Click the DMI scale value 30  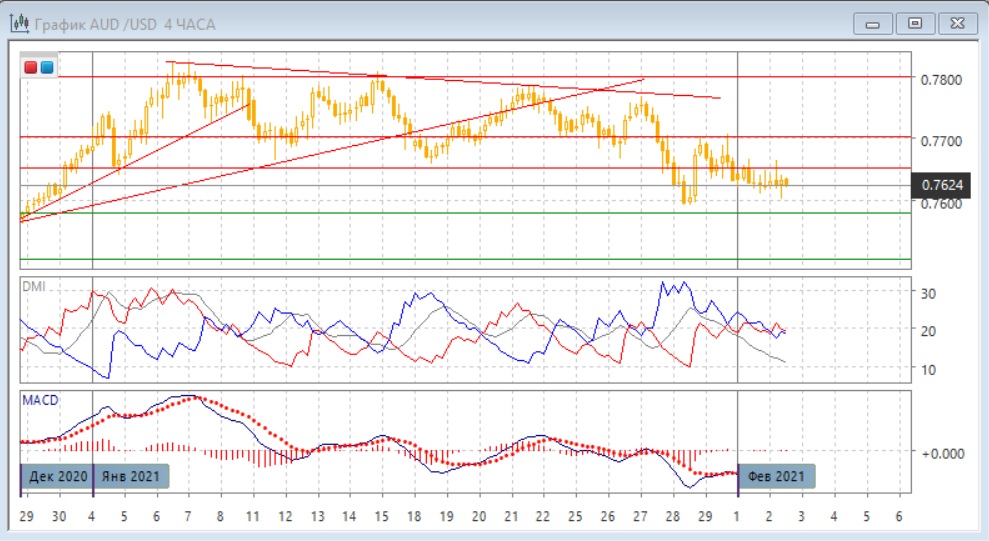click(927, 293)
